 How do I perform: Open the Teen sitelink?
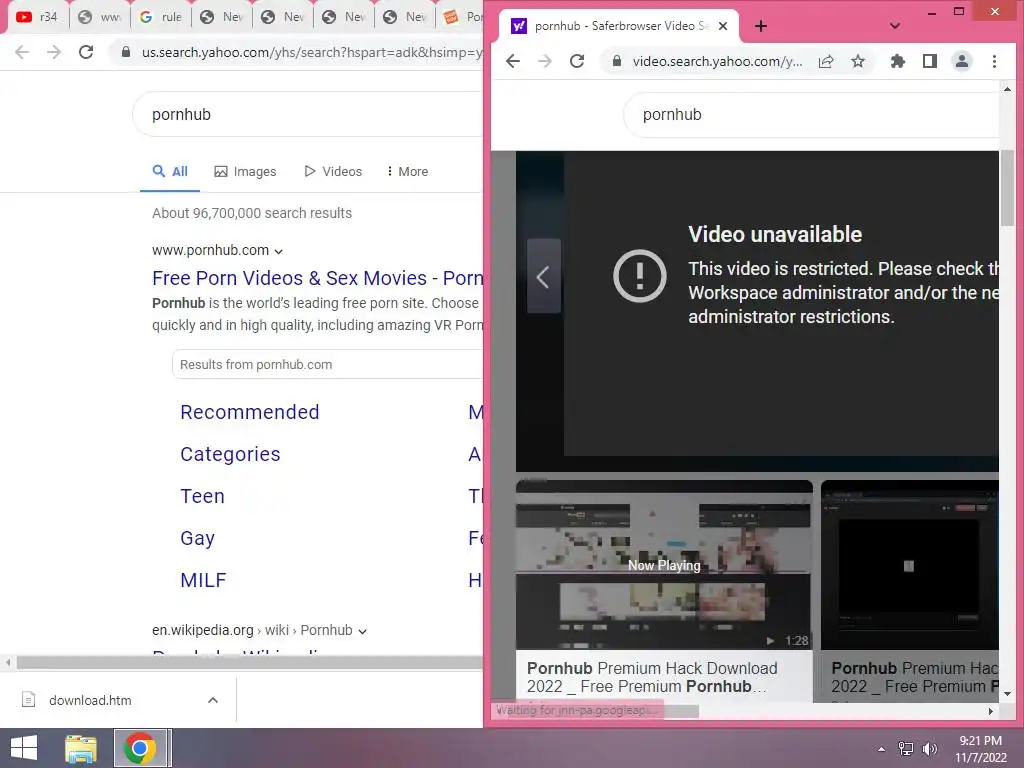click(x=202, y=496)
